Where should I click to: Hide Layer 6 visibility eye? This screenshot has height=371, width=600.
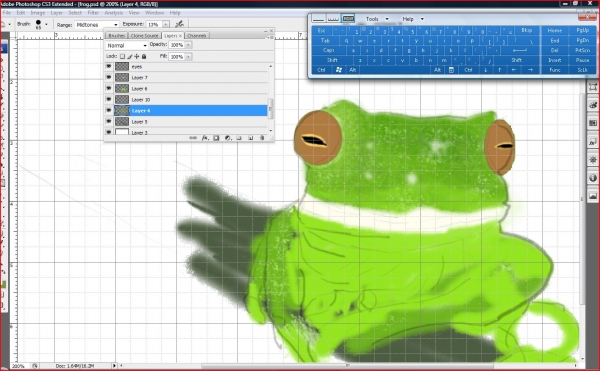click(109, 88)
